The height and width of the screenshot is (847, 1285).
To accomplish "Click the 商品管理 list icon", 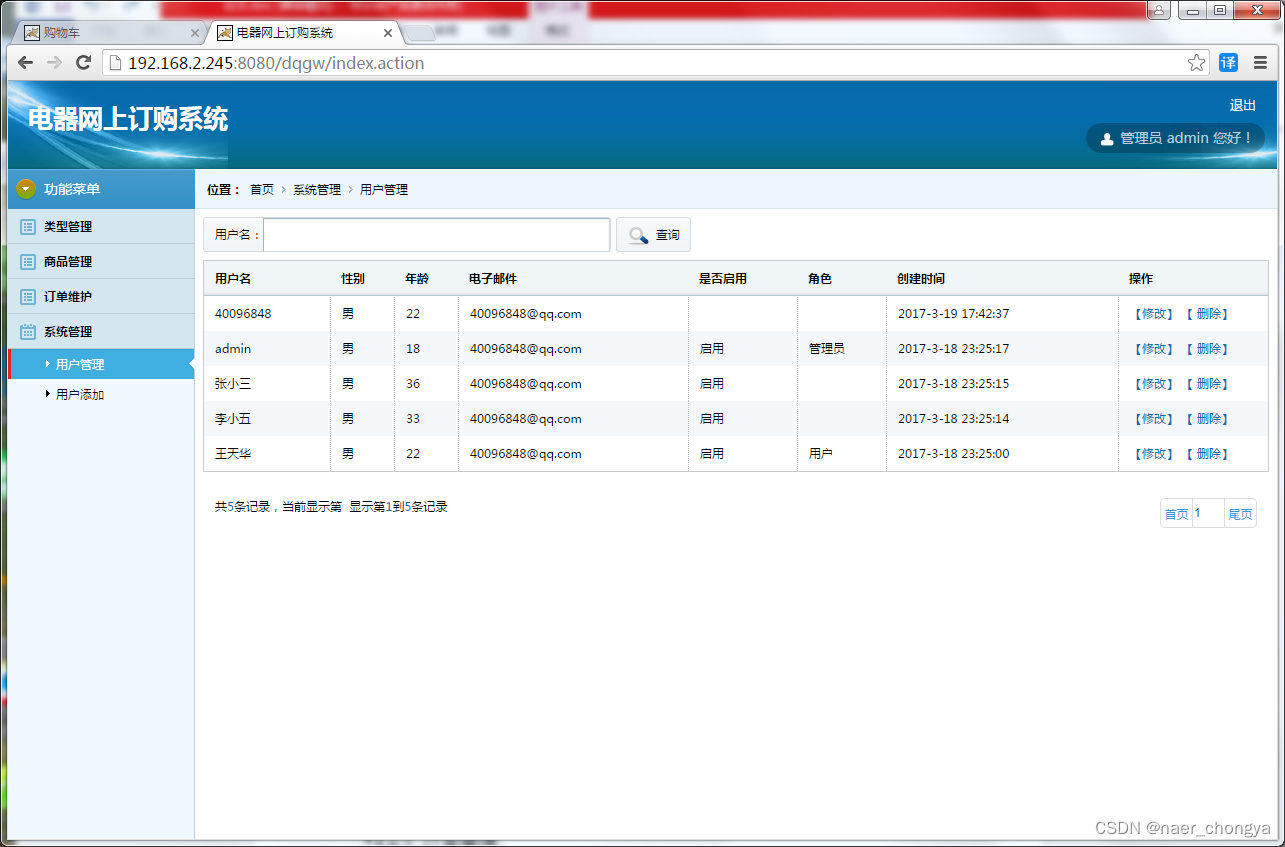I will (28, 262).
